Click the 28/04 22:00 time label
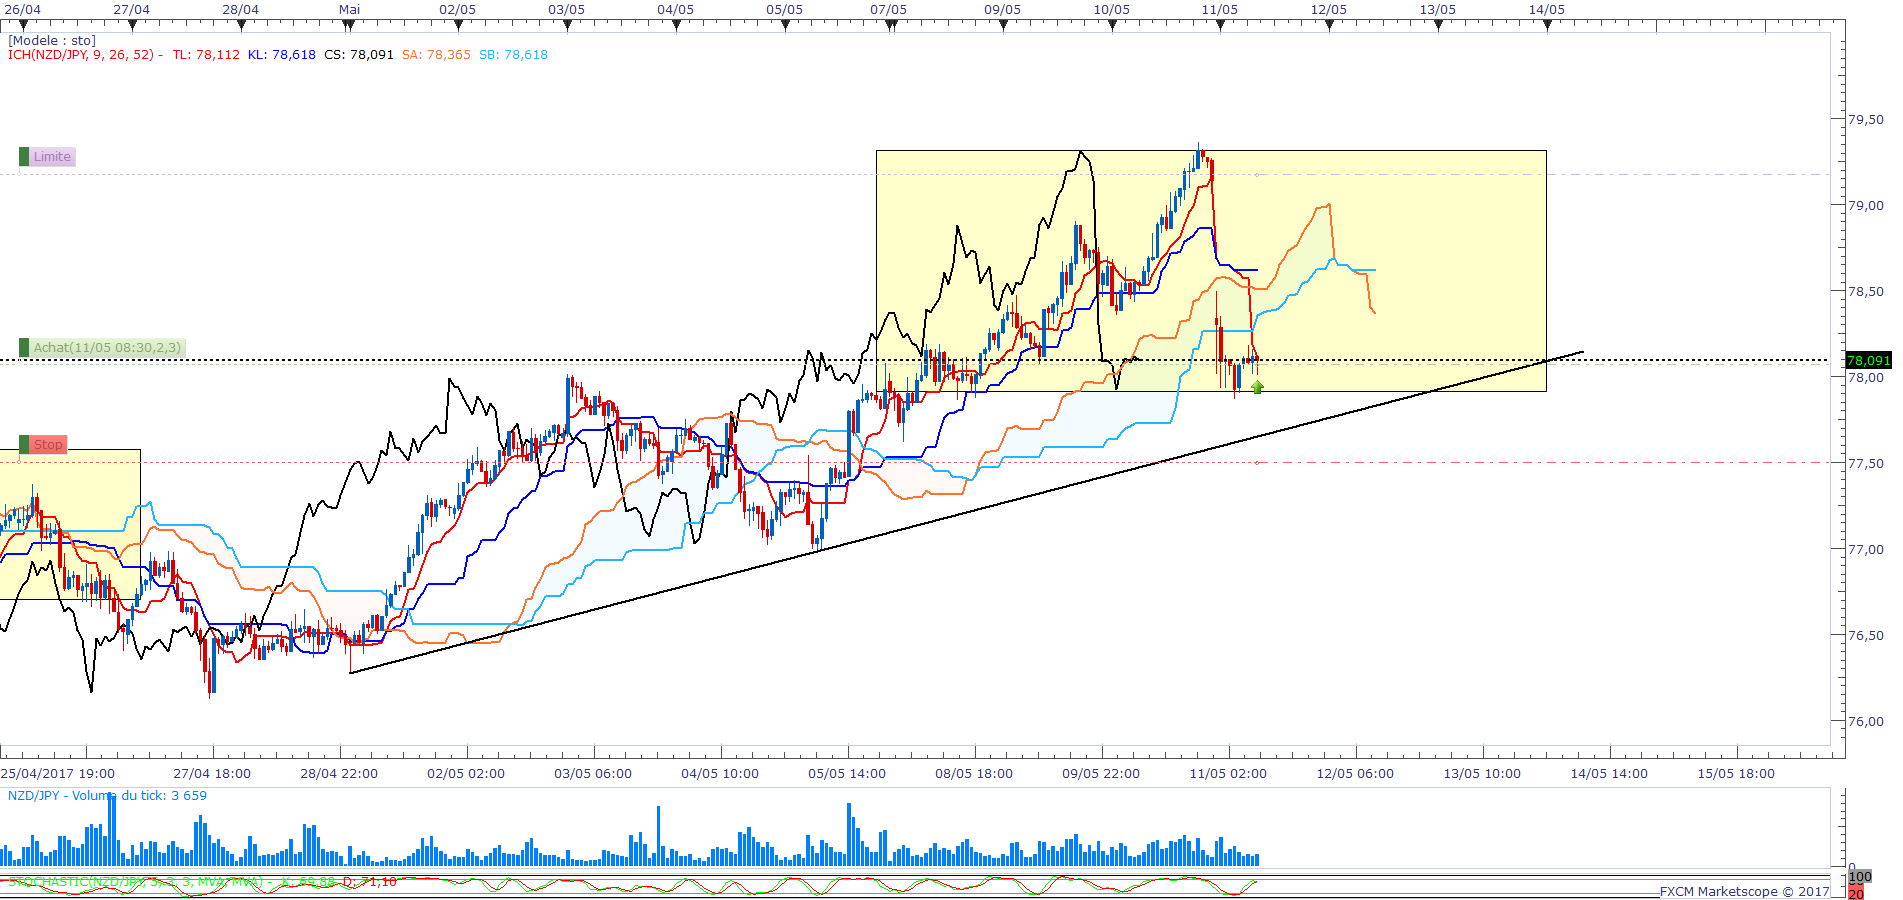The height and width of the screenshot is (900, 1903). pyautogui.click(x=339, y=774)
